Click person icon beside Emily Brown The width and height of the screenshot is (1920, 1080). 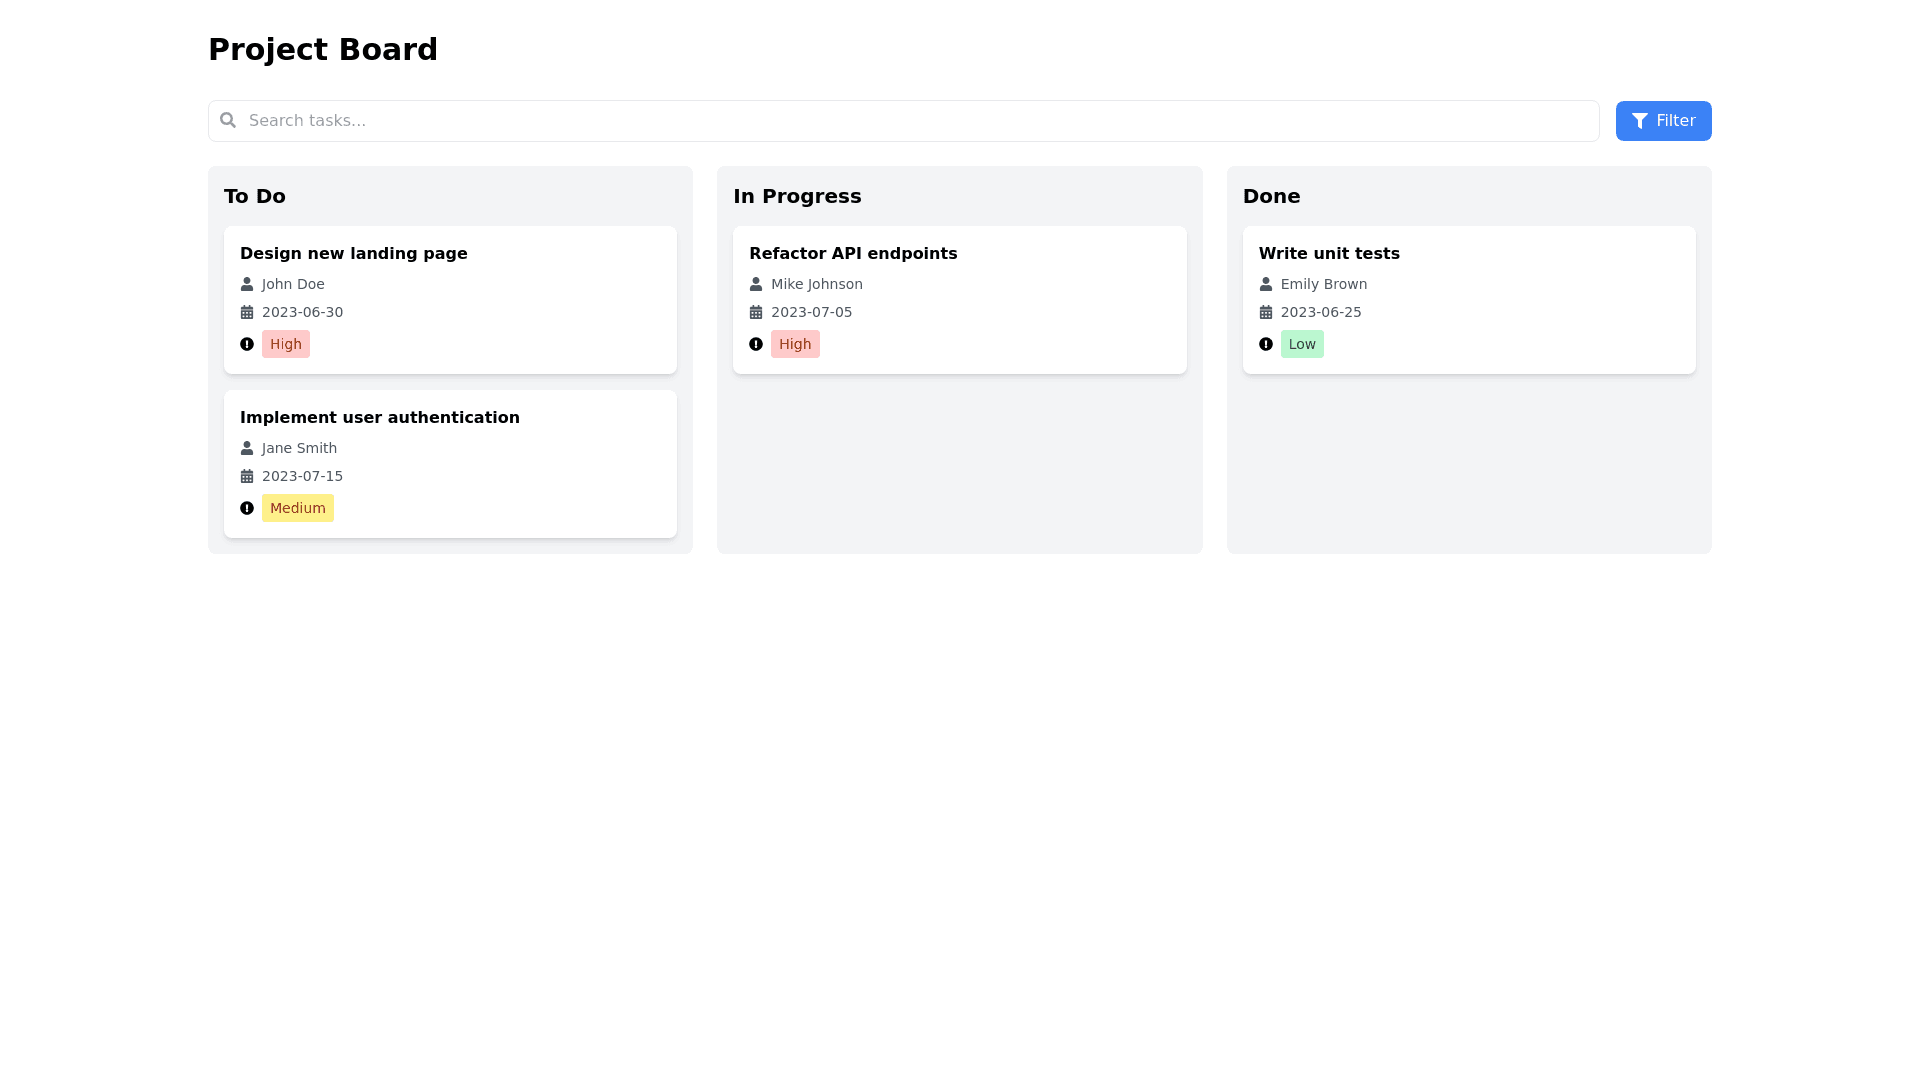pyautogui.click(x=1265, y=284)
